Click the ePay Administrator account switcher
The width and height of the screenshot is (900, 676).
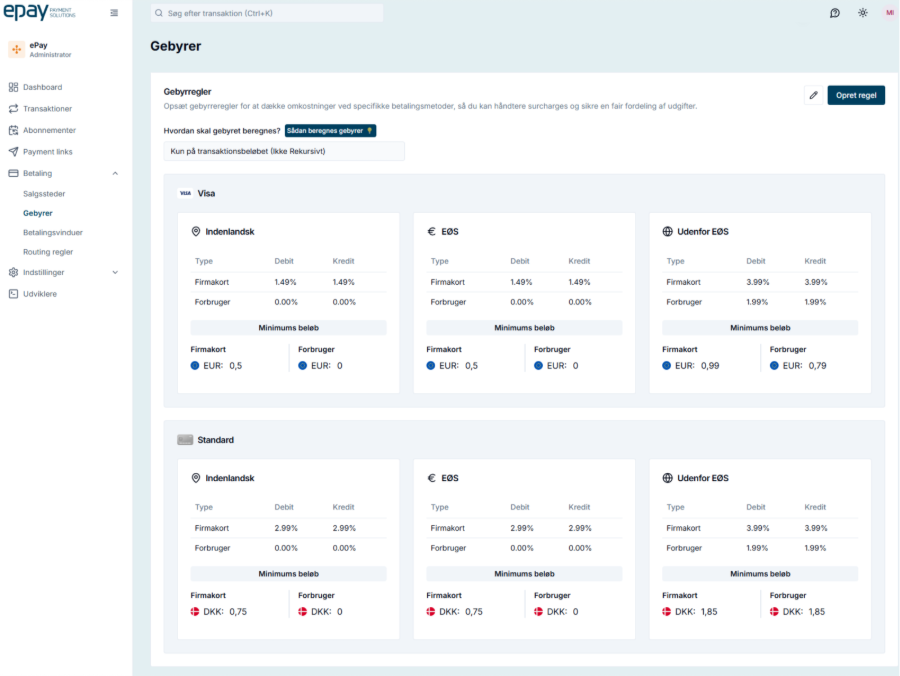click(60, 49)
